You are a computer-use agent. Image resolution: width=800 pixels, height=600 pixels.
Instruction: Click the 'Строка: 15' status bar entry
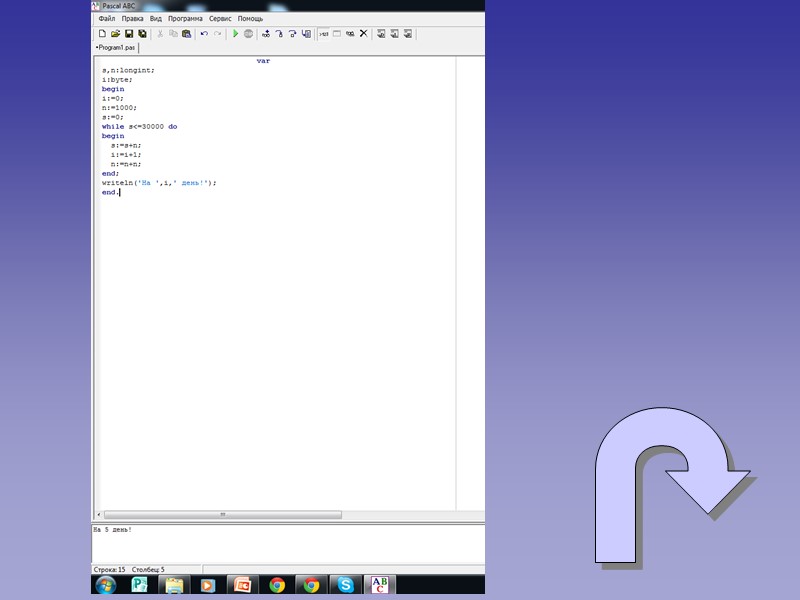(109, 569)
